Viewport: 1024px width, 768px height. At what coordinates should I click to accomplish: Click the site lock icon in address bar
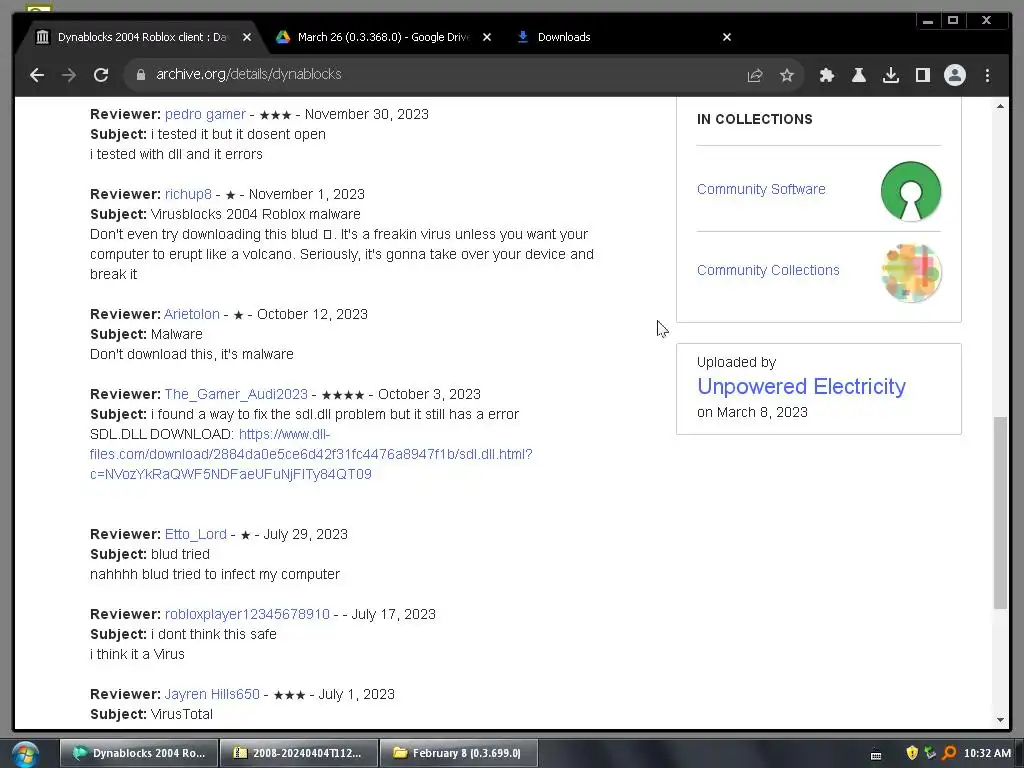140,75
